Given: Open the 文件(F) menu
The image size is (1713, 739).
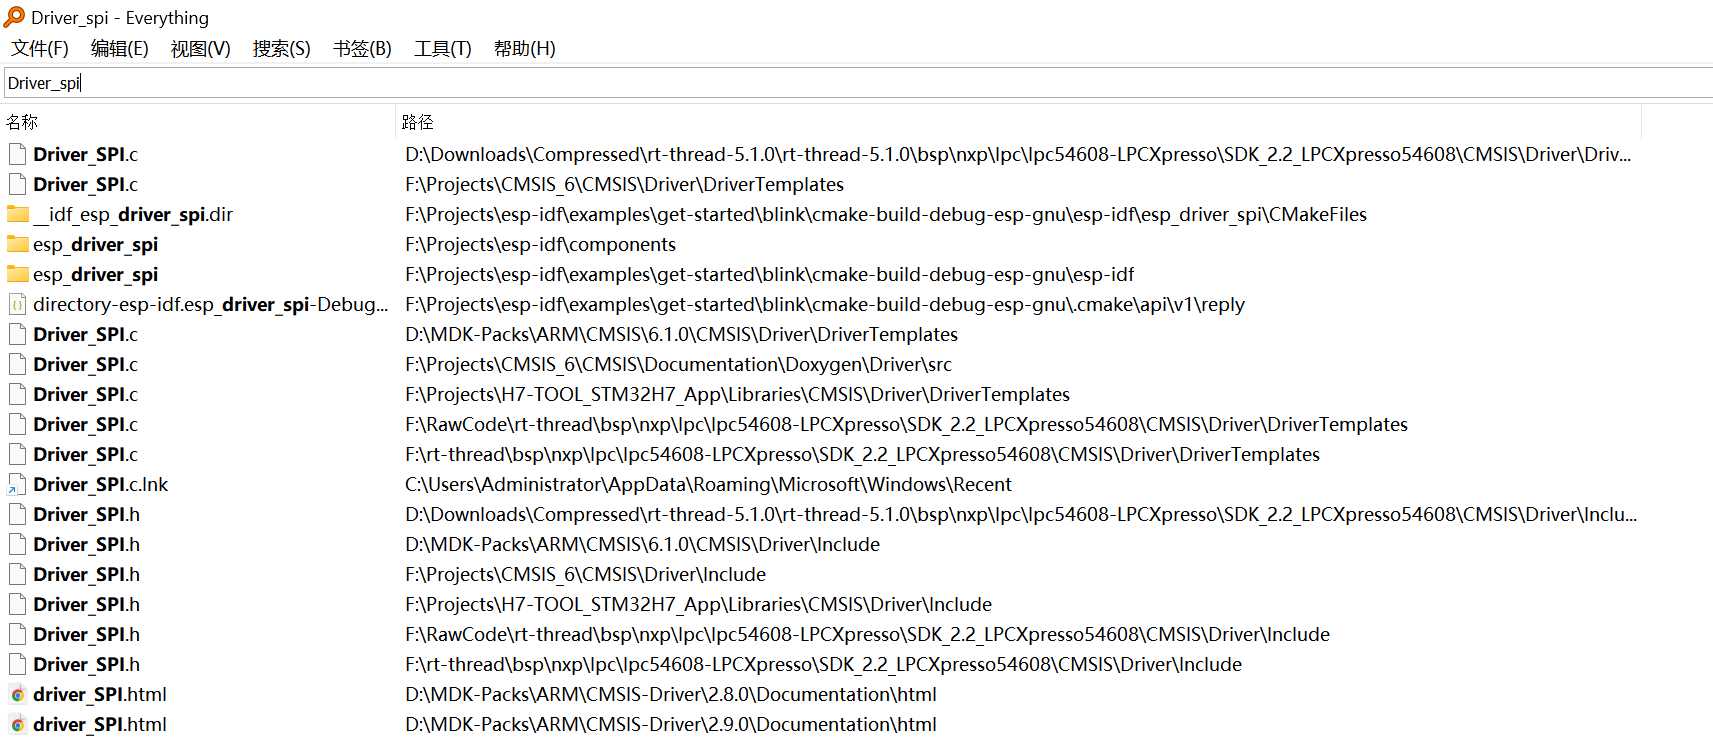Looking at the screenshot, I should point(40,48).
